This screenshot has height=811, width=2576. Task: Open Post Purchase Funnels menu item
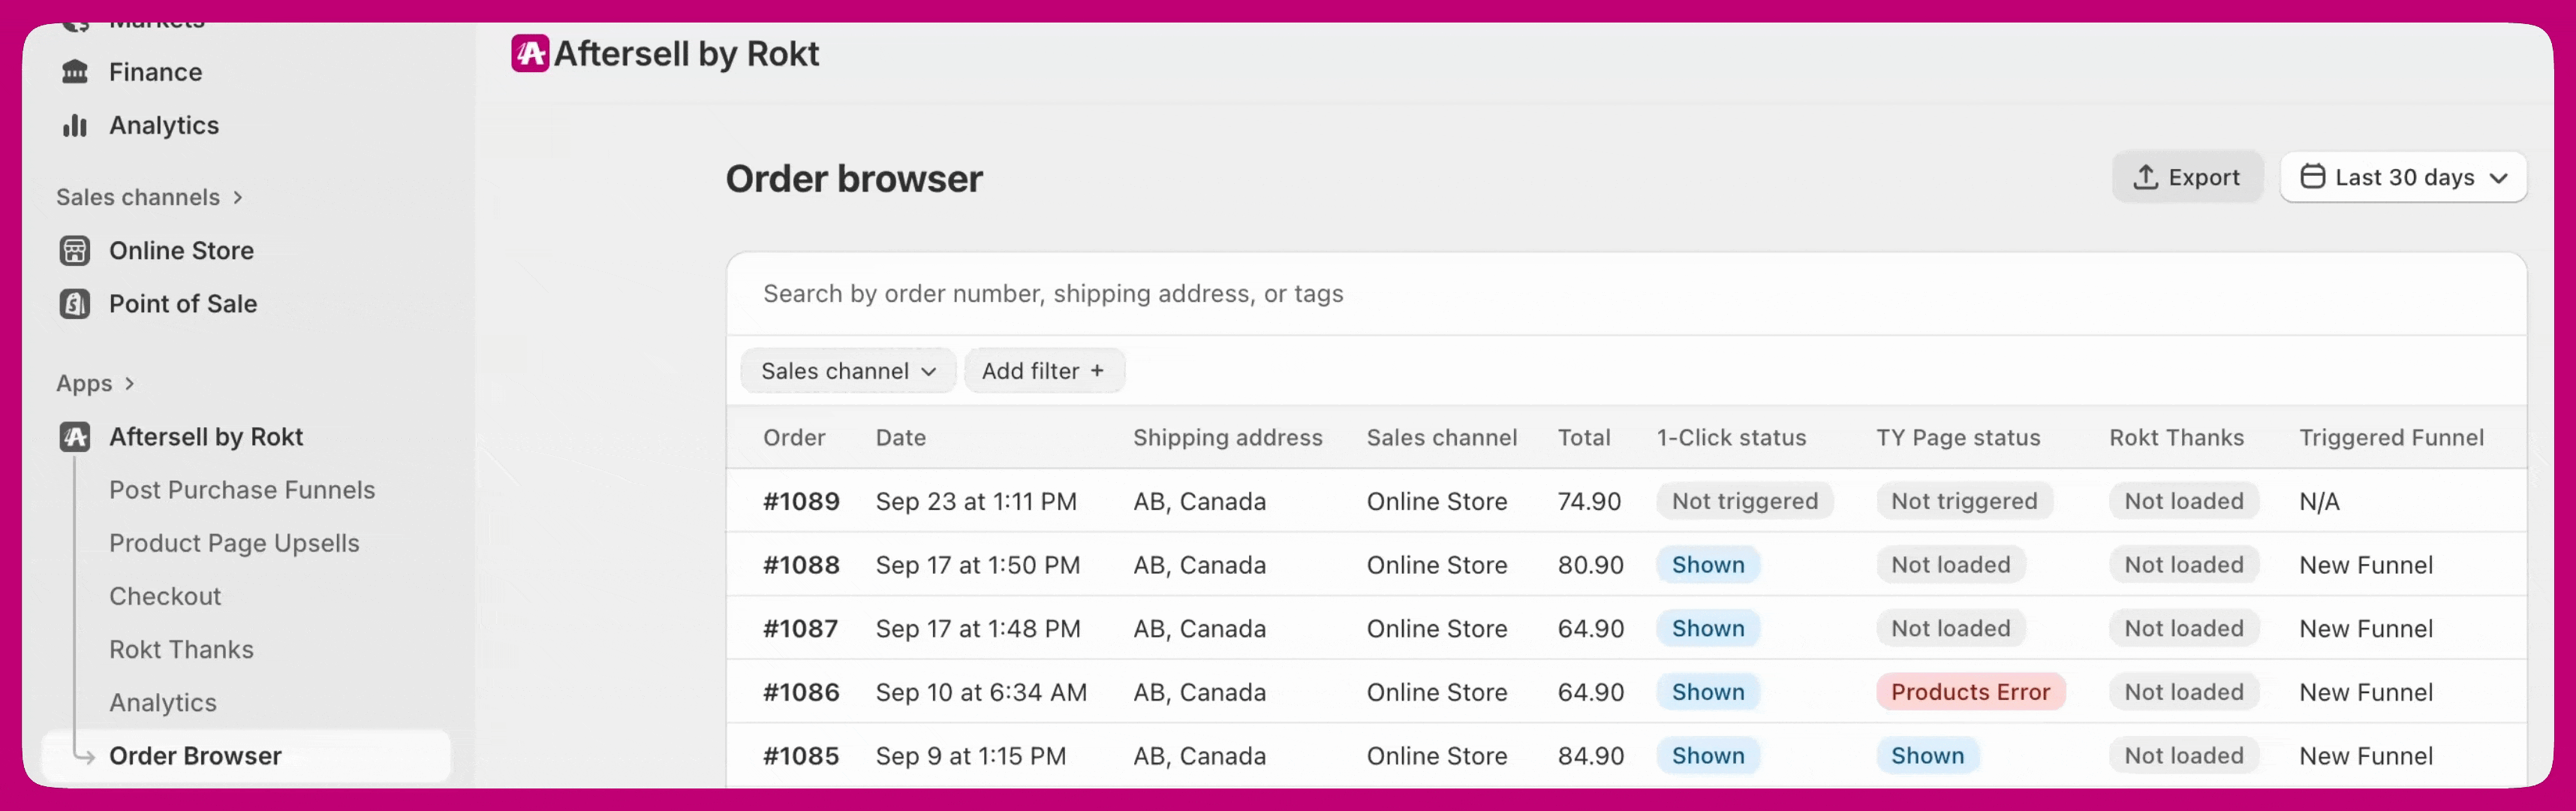pyautogui.click(x=242, y=490)
